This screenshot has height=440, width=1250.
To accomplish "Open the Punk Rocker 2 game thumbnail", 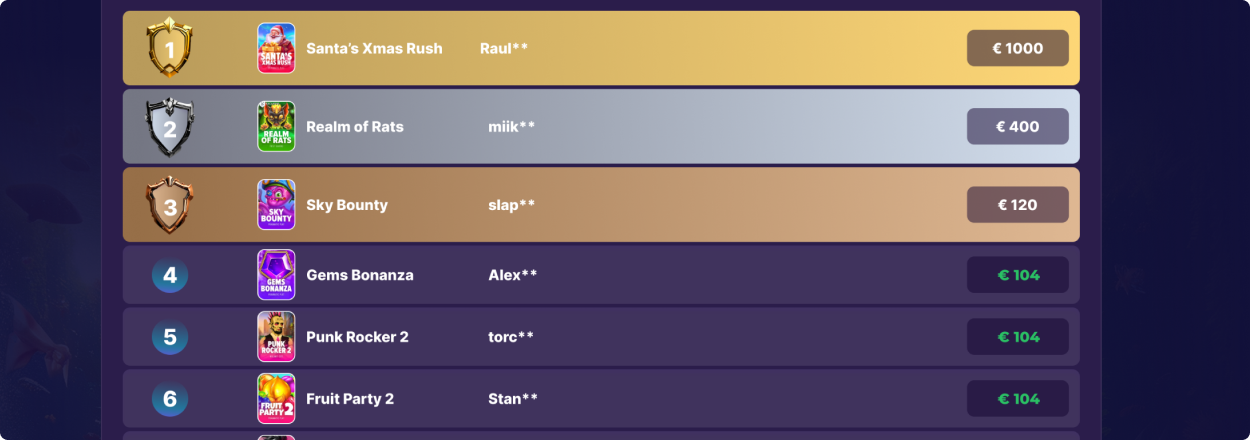I will 276,337.
